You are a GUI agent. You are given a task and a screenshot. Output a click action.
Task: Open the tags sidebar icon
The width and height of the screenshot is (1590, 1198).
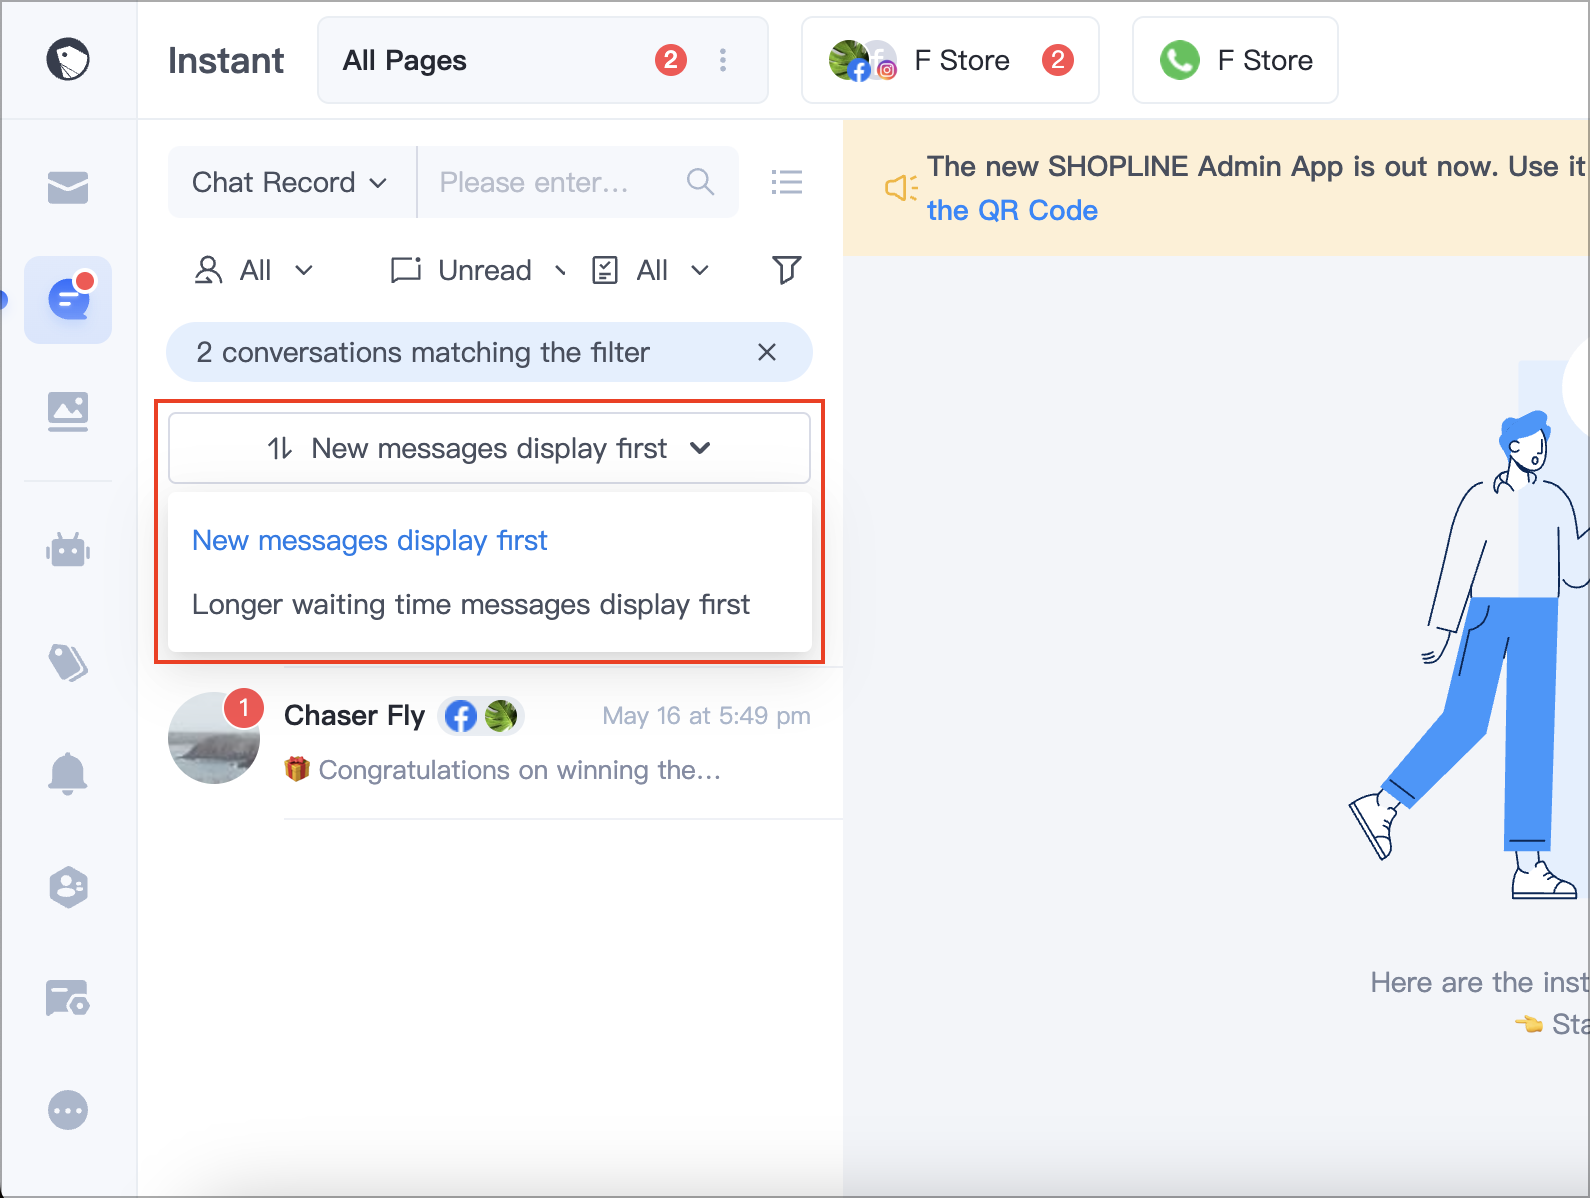(x=68, y=662)
